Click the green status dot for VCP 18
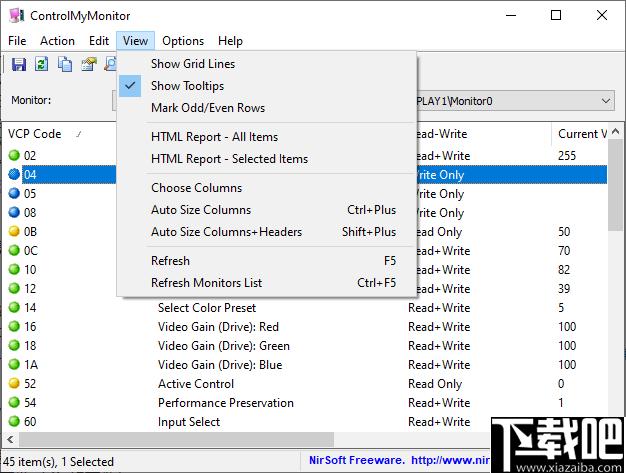This screenshot has height=473, width=626. click(14, 345)
